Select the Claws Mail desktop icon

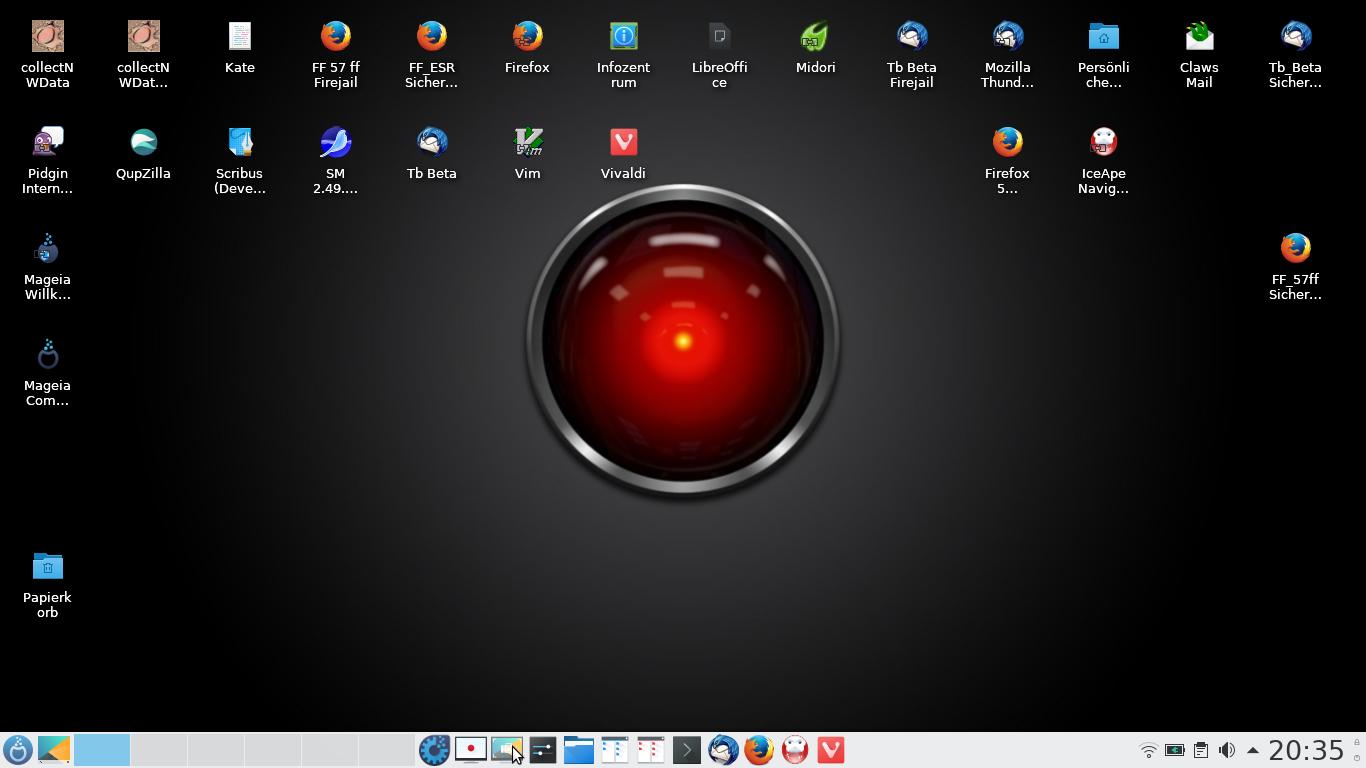pyautogui.click(x=1199, y=54)
